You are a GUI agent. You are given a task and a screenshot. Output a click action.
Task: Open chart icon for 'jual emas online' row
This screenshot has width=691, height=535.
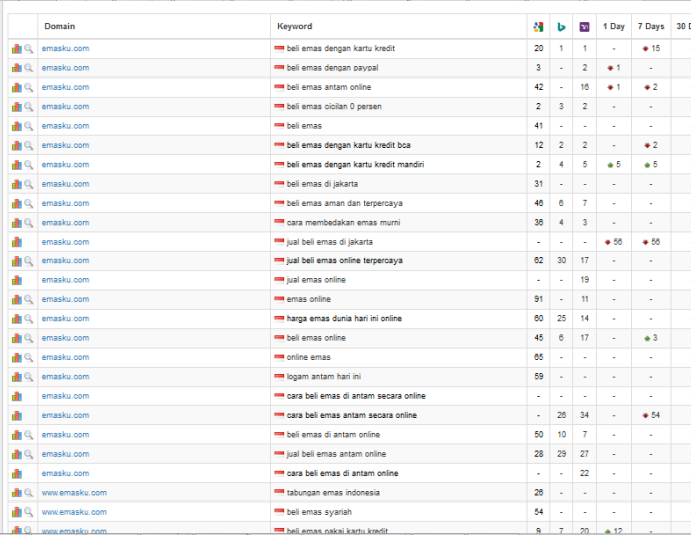coord(17,280)
